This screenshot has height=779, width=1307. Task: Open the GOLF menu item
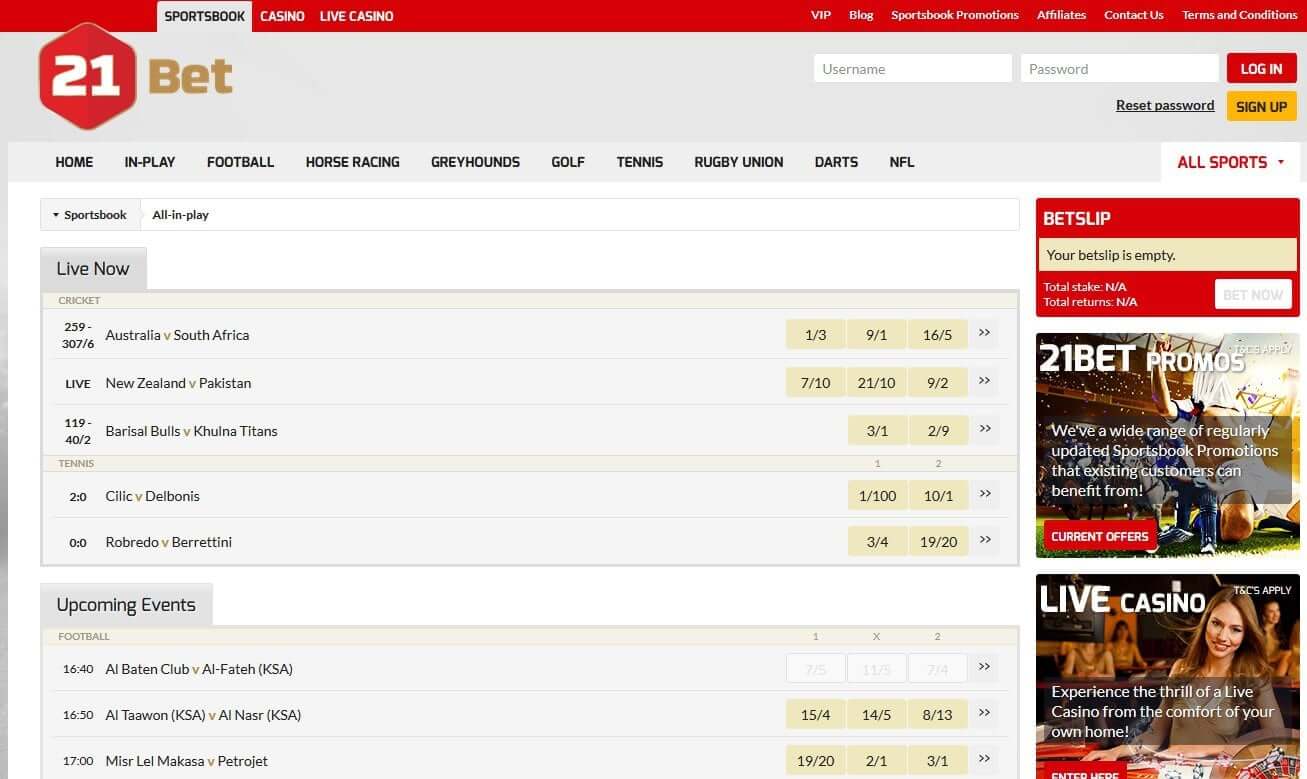pyautogui.click(x=568, y=162)
